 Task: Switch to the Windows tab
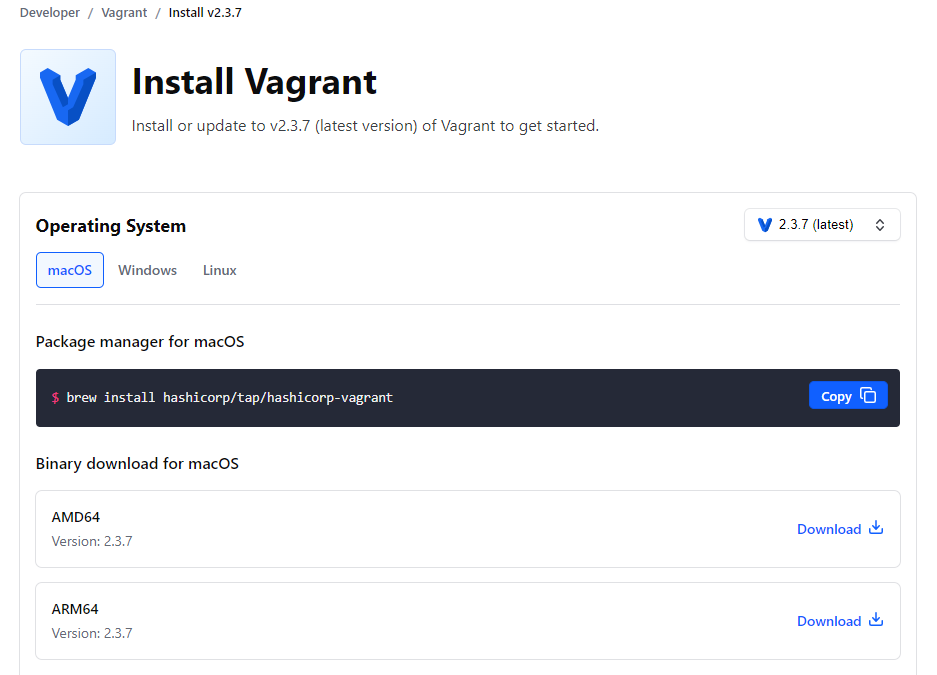coord(147,269)
